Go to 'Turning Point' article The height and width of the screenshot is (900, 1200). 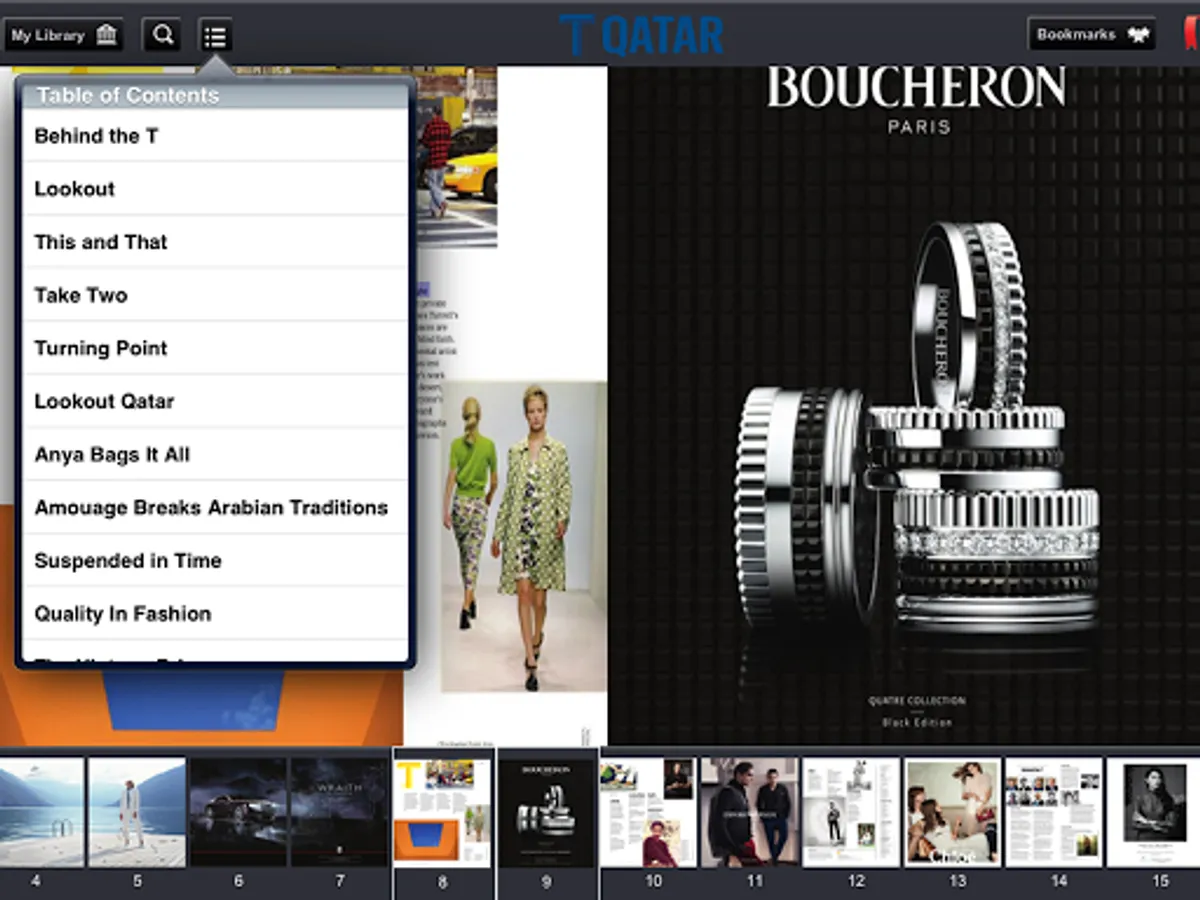[x=215, y=348]
